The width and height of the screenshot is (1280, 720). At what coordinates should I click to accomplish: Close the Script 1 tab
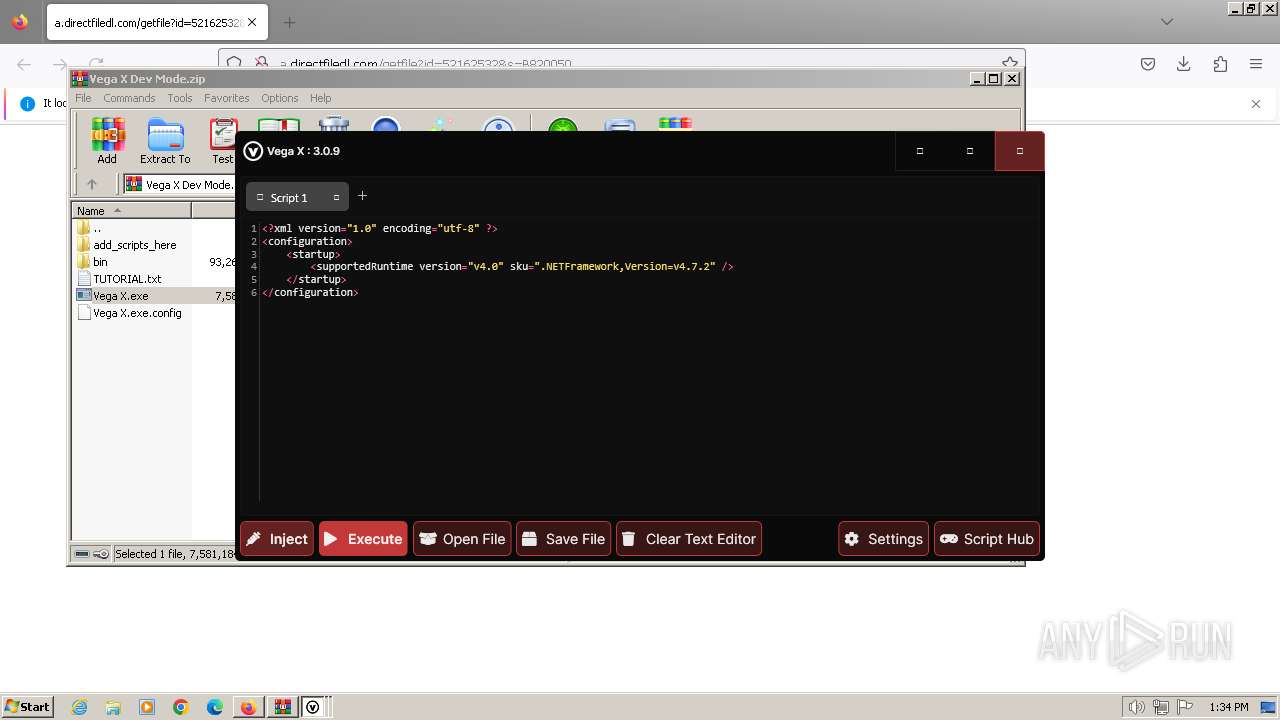point(336,198)
